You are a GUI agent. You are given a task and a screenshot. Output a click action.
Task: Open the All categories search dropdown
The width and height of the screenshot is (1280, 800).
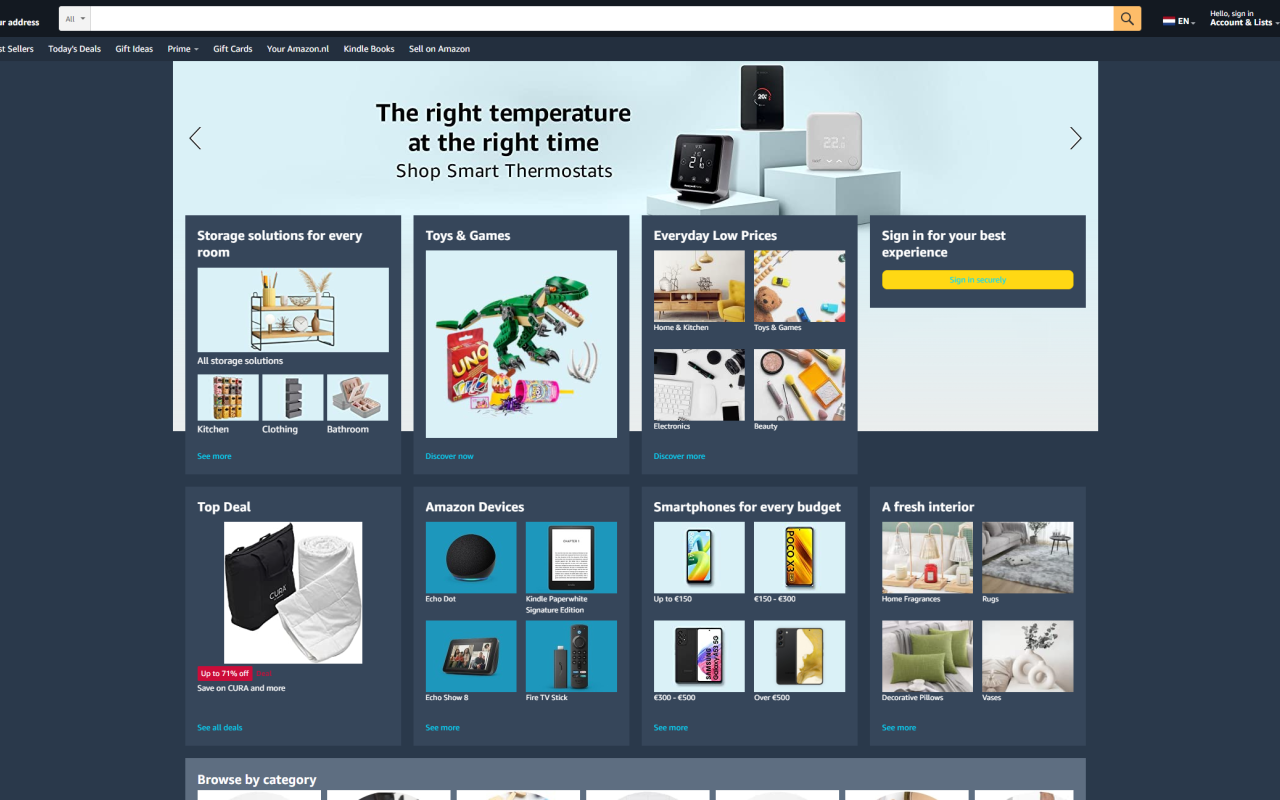(x=75, y=19)
